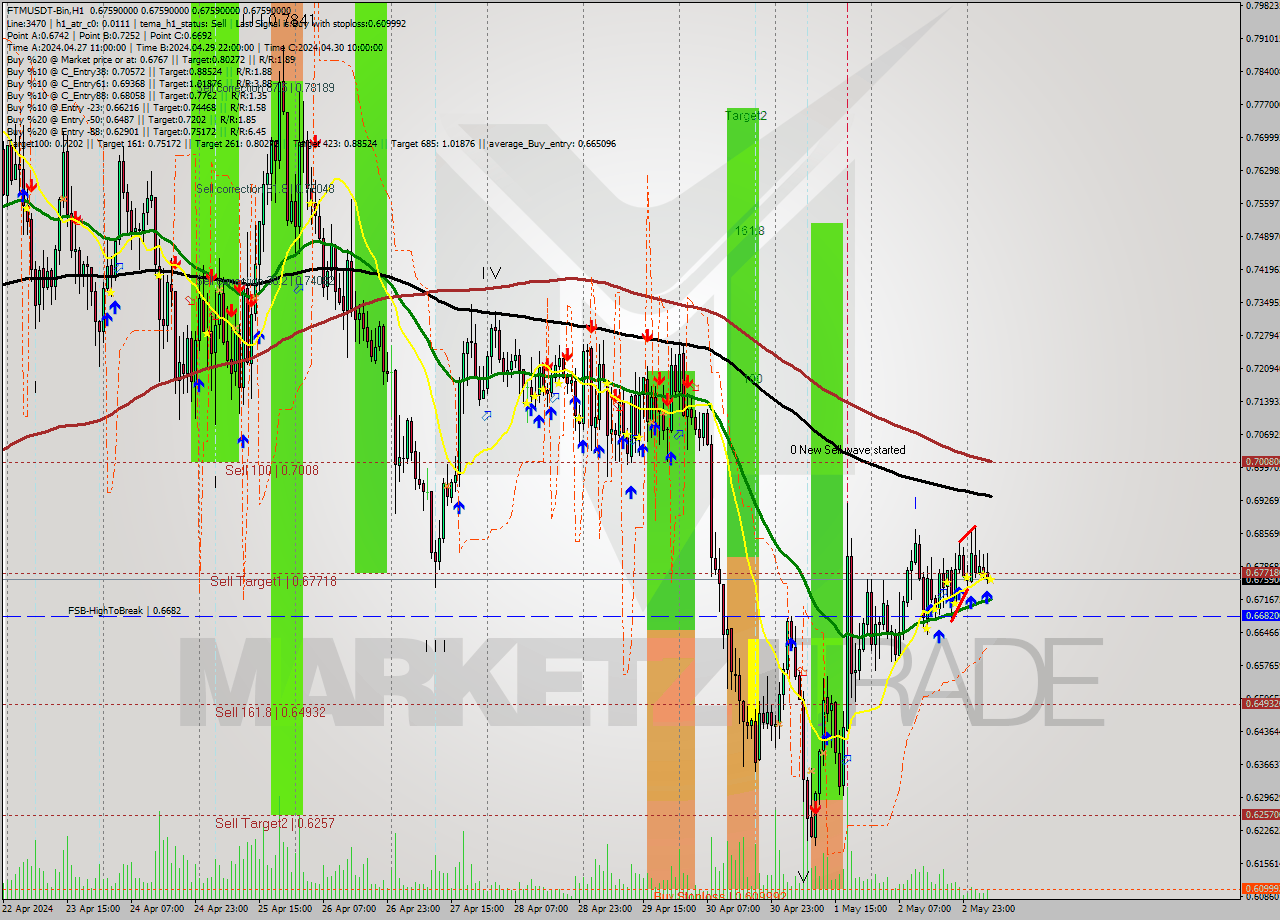Select the 'FSB-HighToBreak | 0.6682' label

[125, 610]
